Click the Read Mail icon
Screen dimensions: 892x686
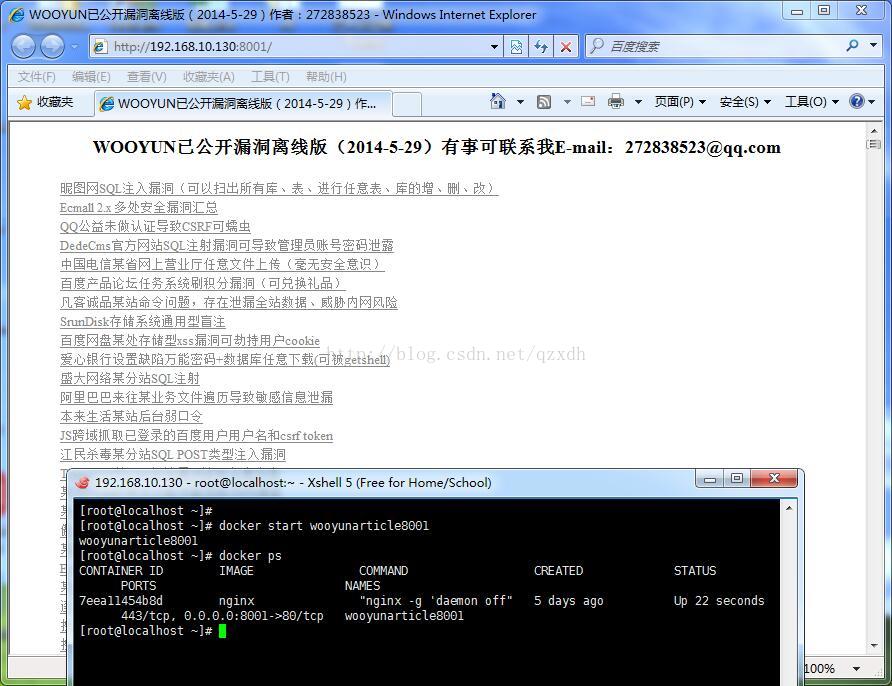coord(588,101)
